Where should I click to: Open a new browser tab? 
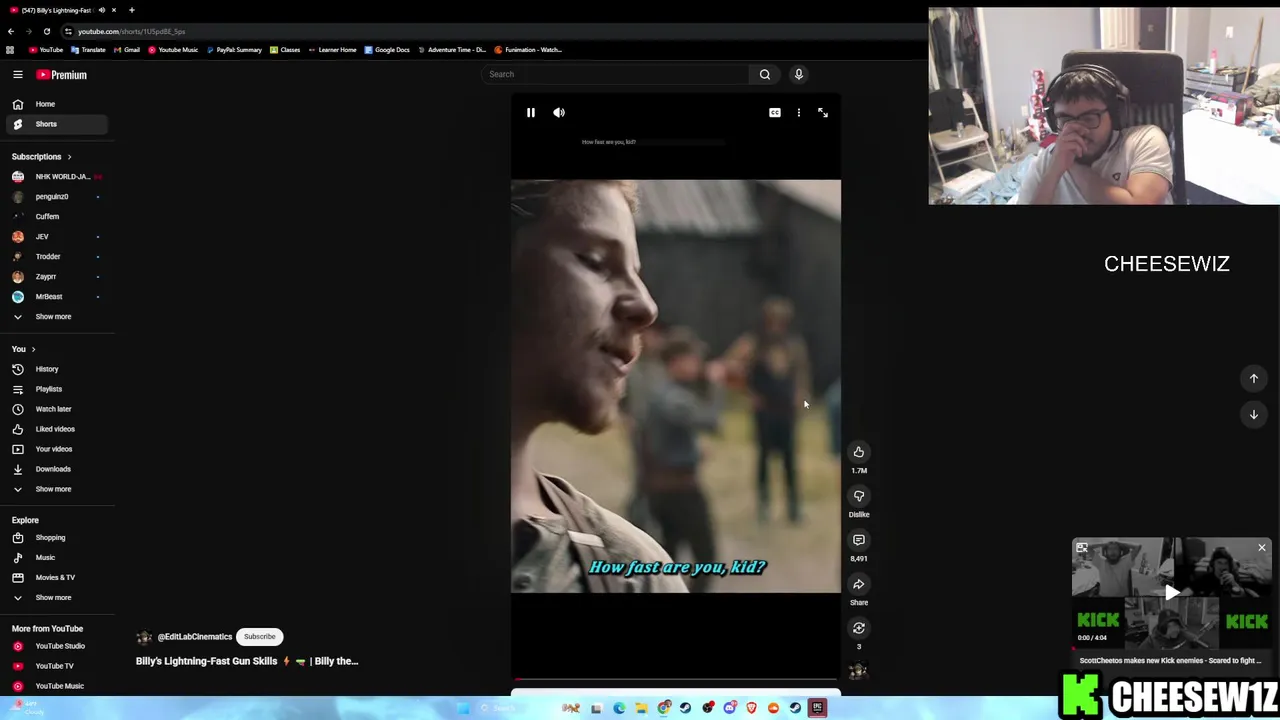coord(131,10)
